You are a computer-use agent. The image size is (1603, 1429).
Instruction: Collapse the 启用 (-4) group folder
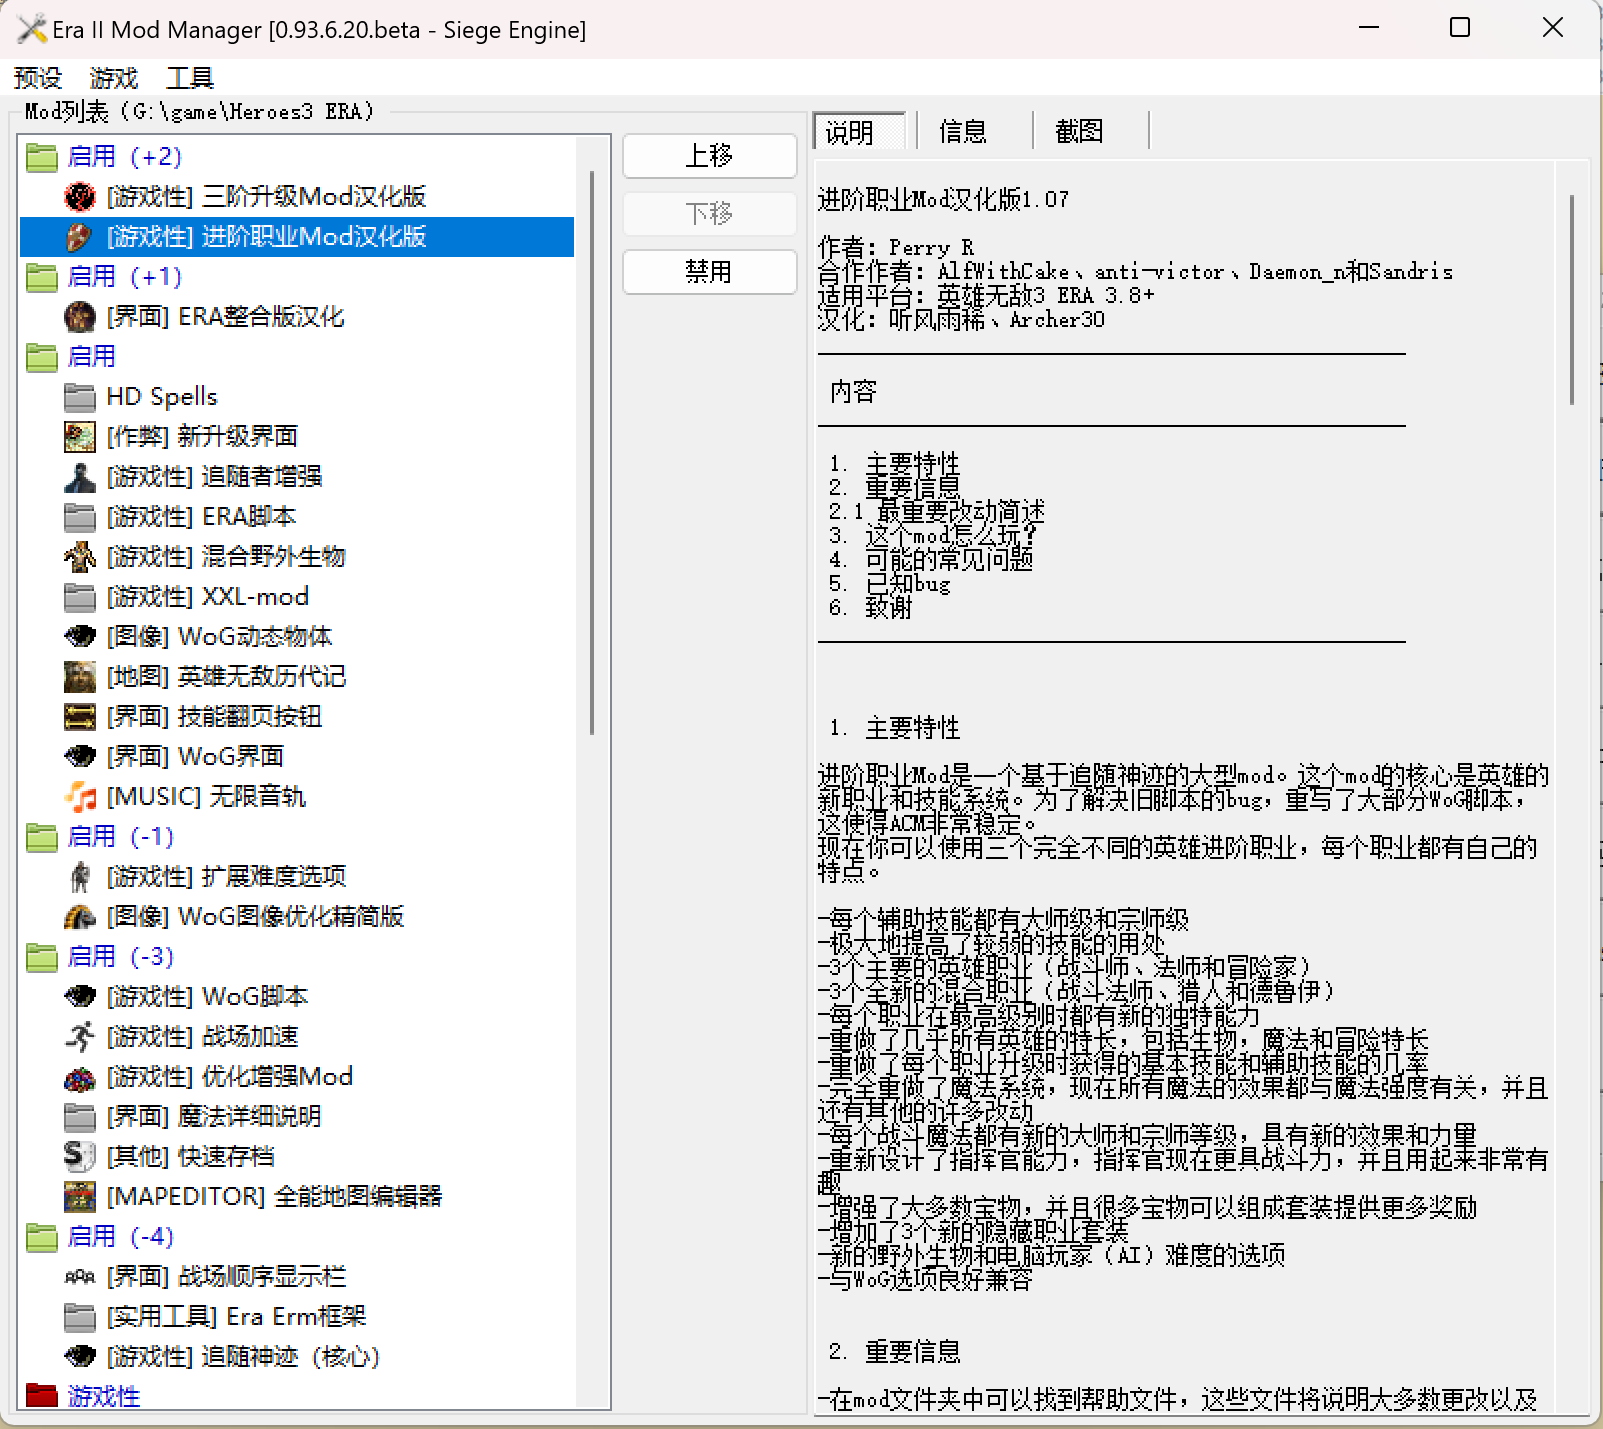pyautogui.click(x=42, y=1237)
